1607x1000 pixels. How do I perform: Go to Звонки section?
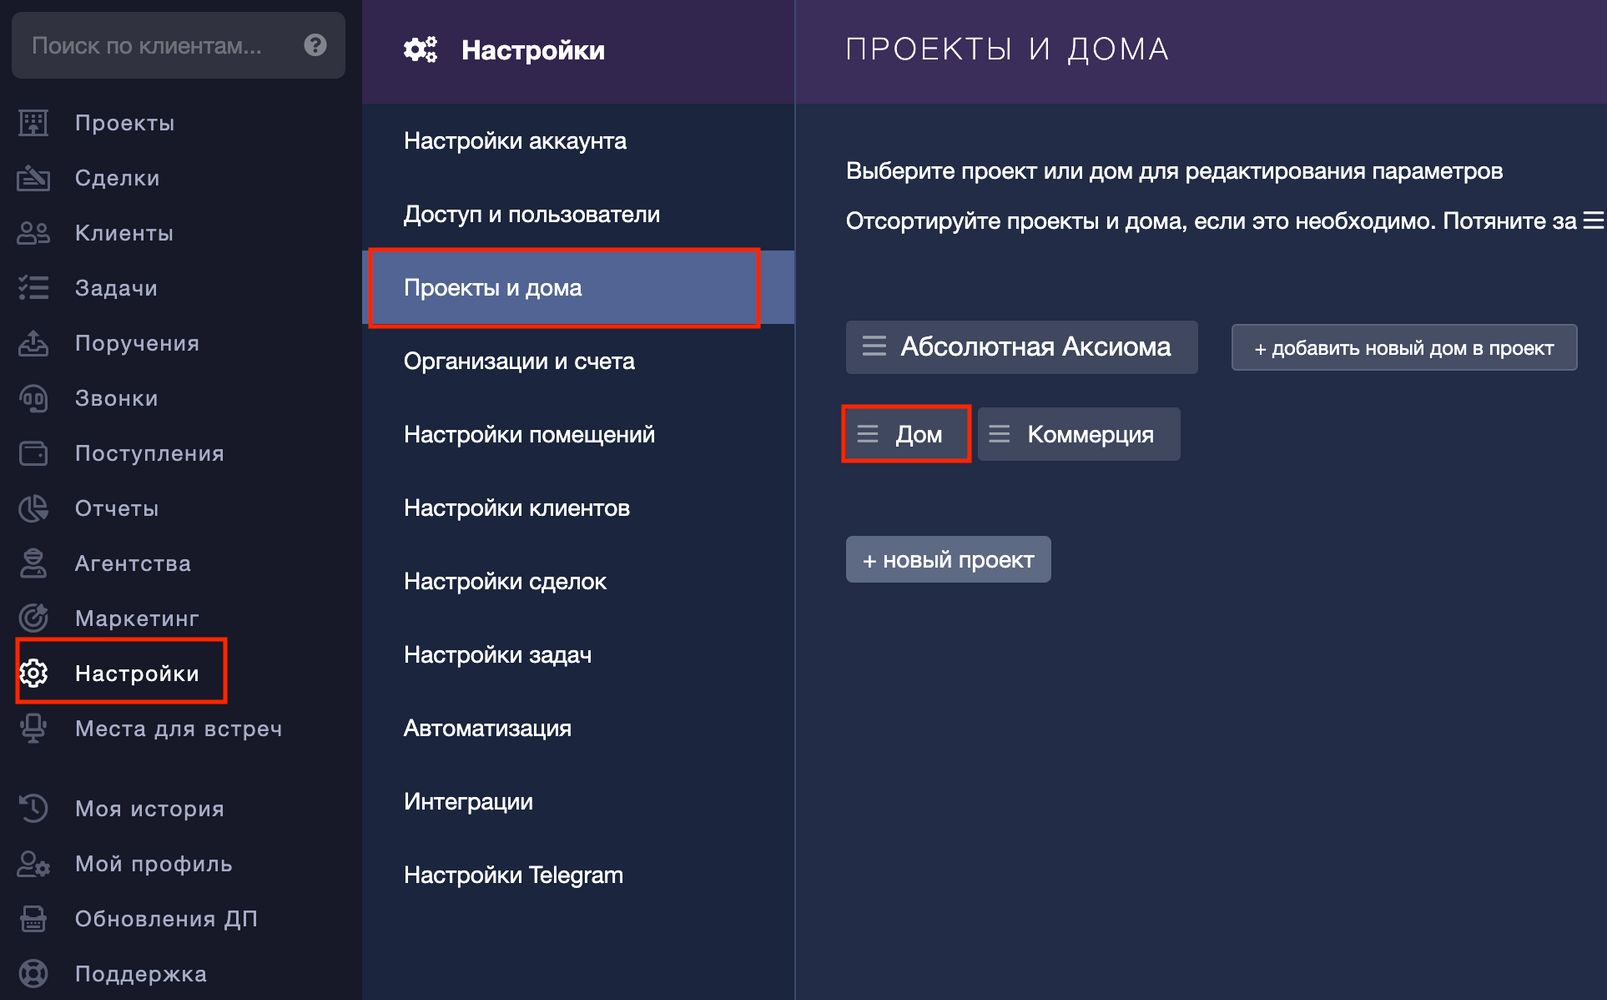[x=116, y=398]
